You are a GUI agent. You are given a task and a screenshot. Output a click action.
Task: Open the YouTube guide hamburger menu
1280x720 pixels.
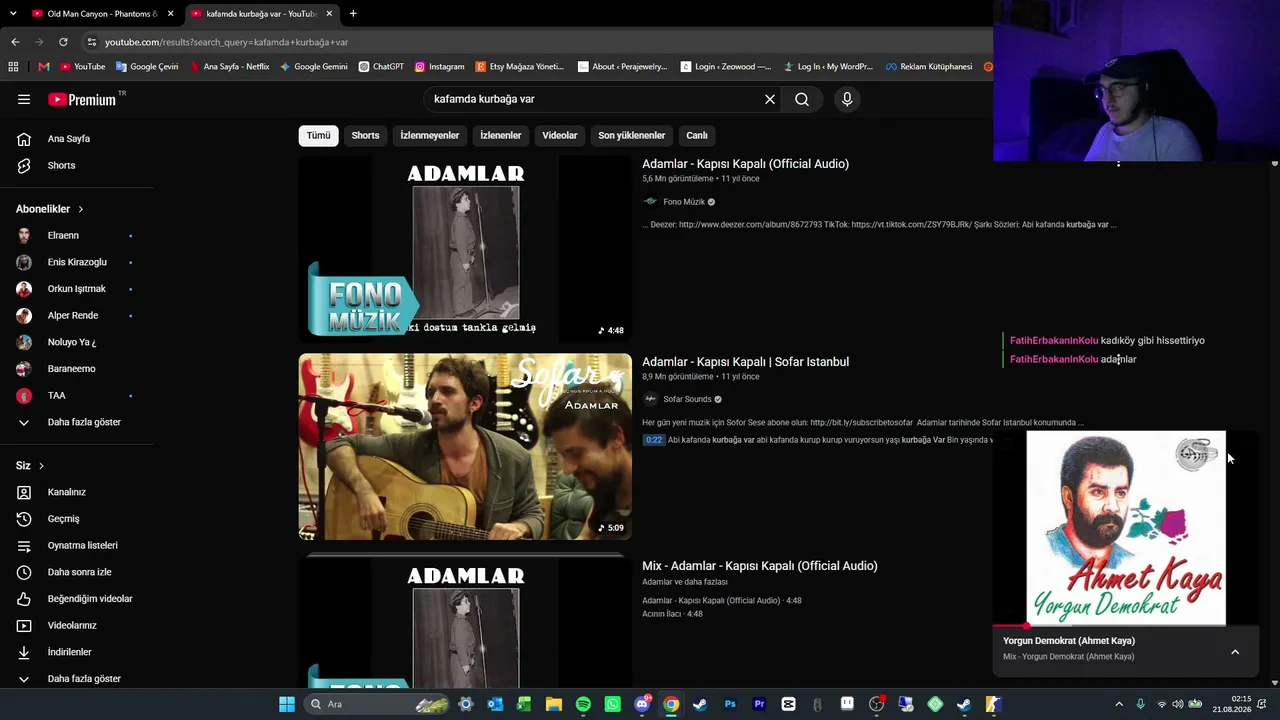(24, 99)
